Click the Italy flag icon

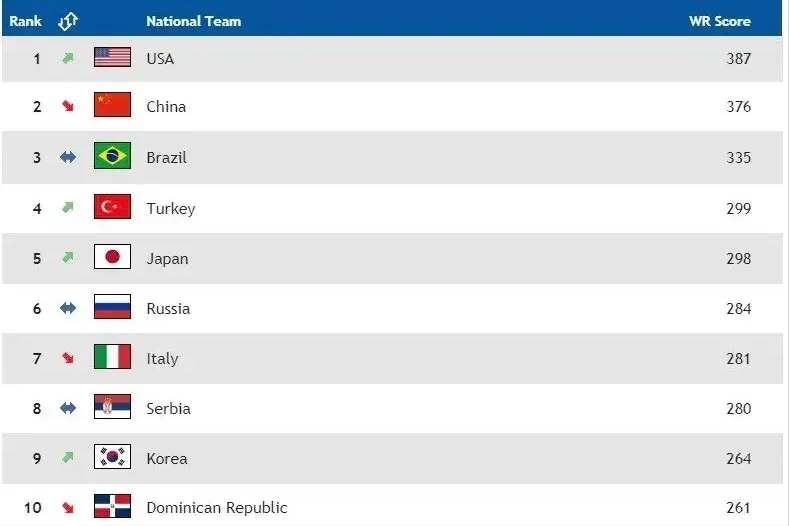[x=112, y=358]
